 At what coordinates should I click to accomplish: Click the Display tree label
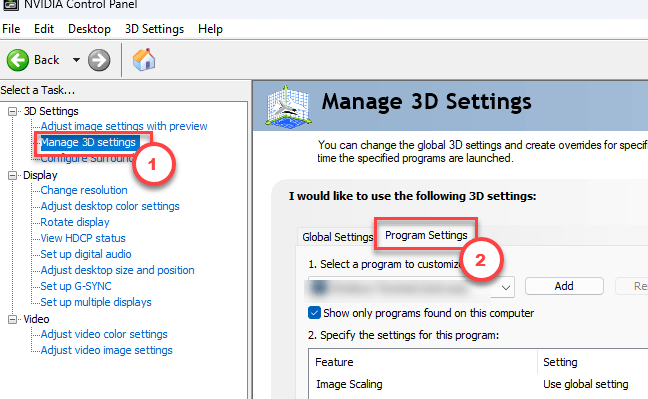pyautogui.click(x=40, y=175)
